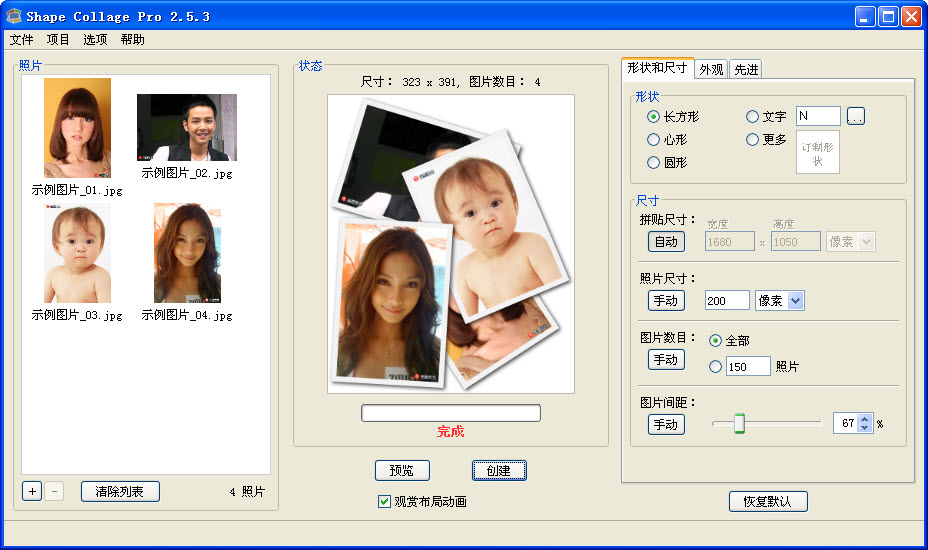Screen dimensions: 928x550
Task: Click the spacing percent field showing 67
Action: [x=846, y=423]
